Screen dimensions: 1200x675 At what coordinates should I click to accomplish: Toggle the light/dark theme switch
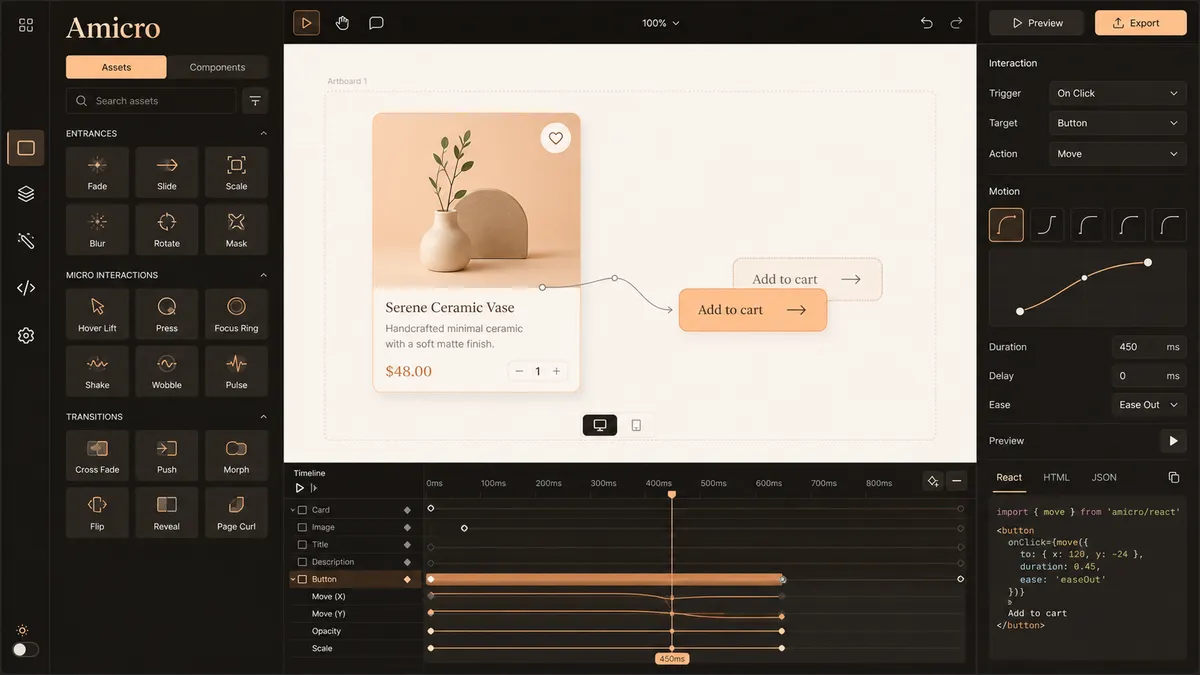[x=25, y=649]
